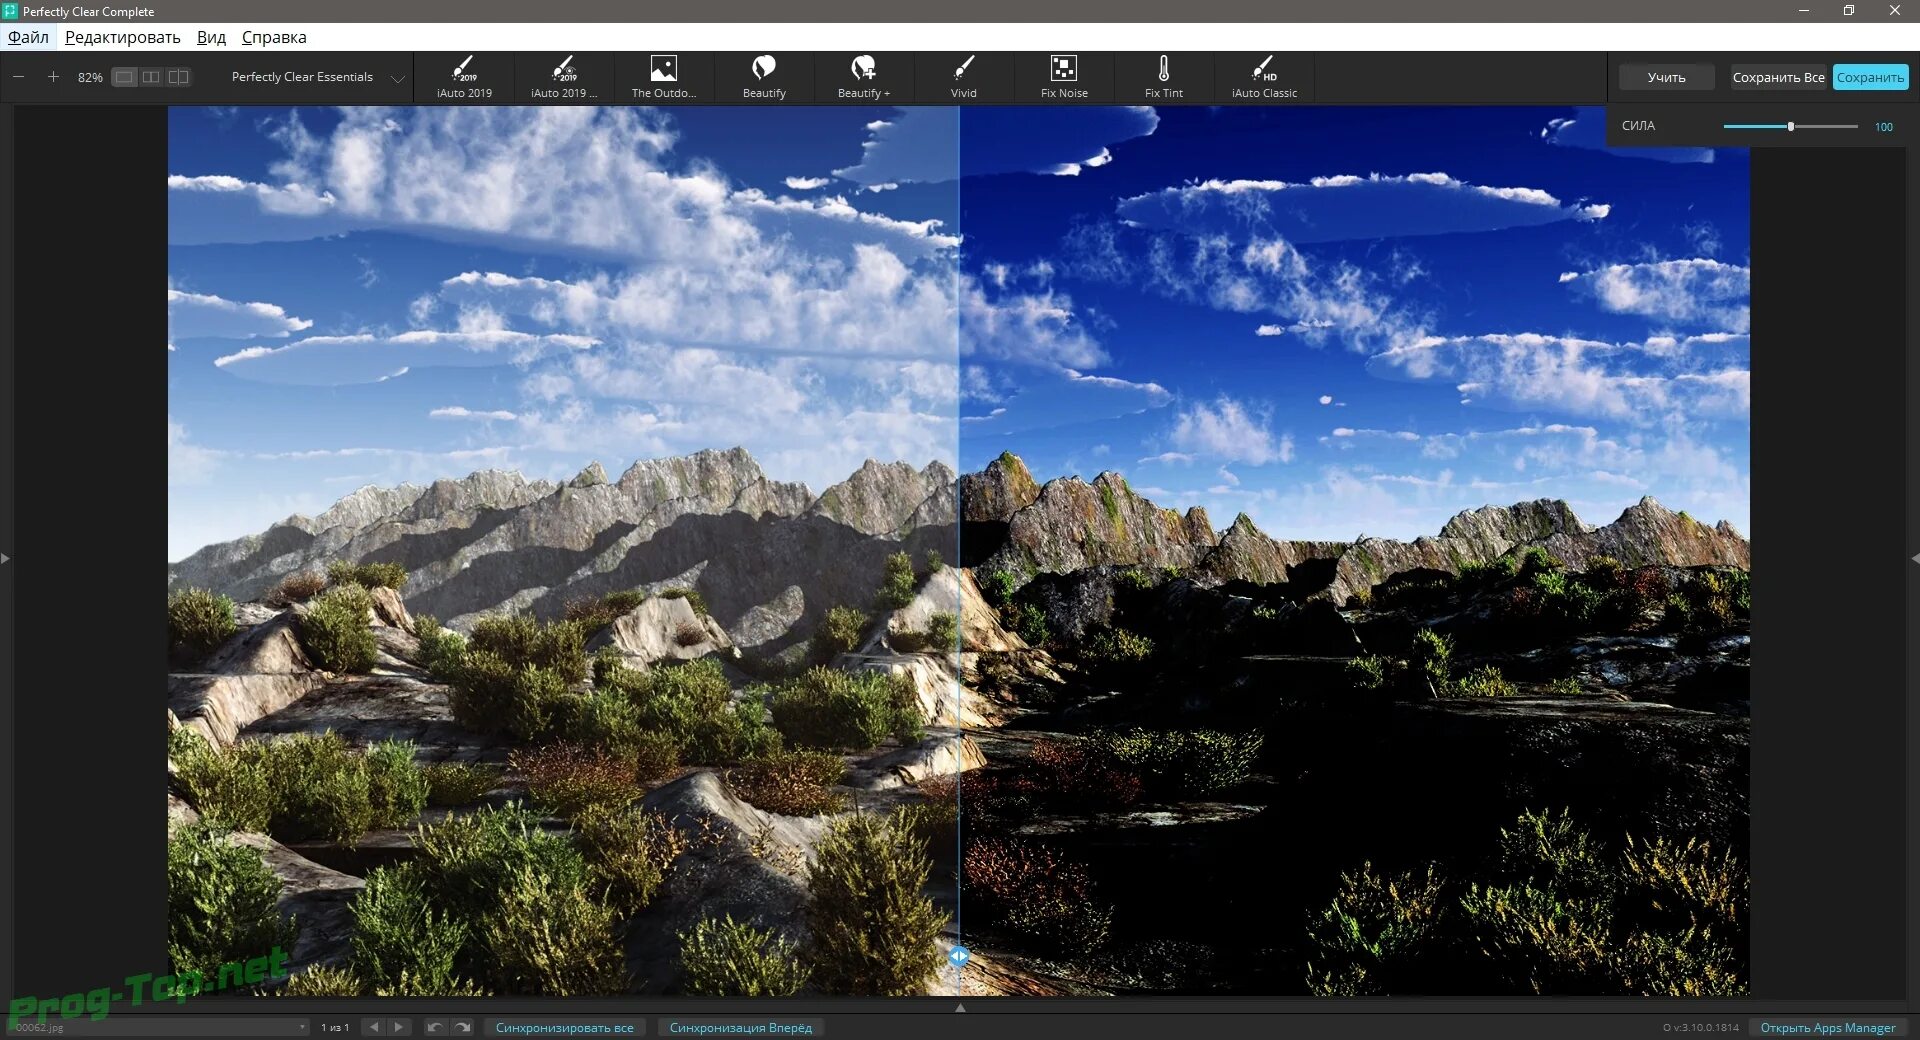Screen dimensions: 1920x1040
Task: Apply the Fix Tint preset
Action: pyautogui.click(x=1164, y=77)
